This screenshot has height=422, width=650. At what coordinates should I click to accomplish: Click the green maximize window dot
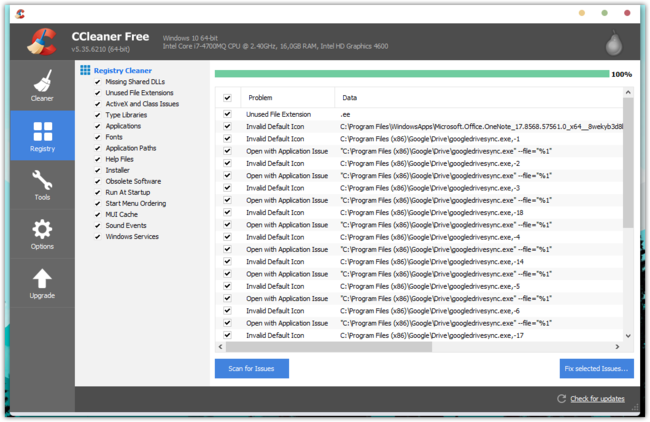(x=604, y=13)
